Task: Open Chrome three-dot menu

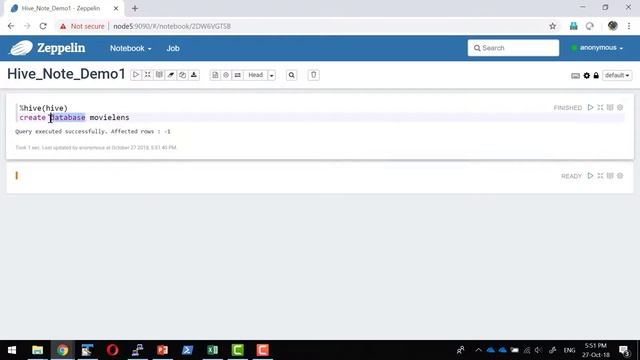Action: point(629,26)
